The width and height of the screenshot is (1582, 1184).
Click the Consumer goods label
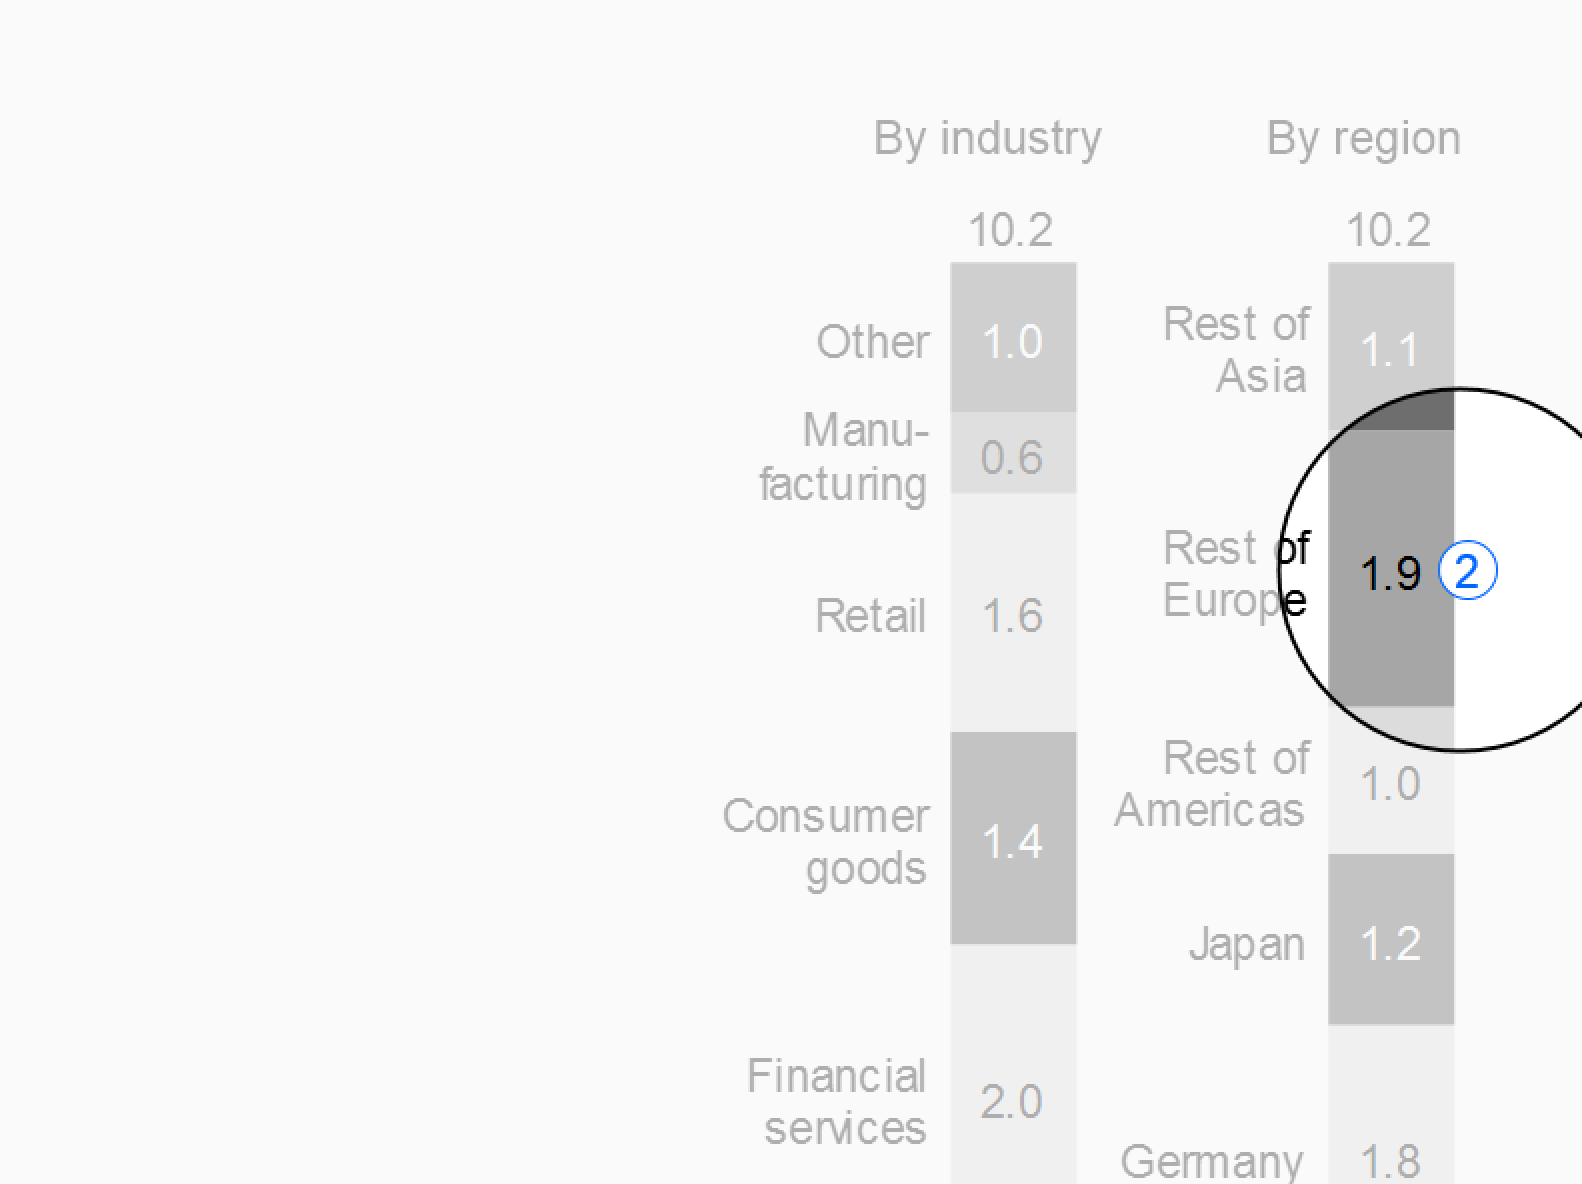tap(826, 842)
